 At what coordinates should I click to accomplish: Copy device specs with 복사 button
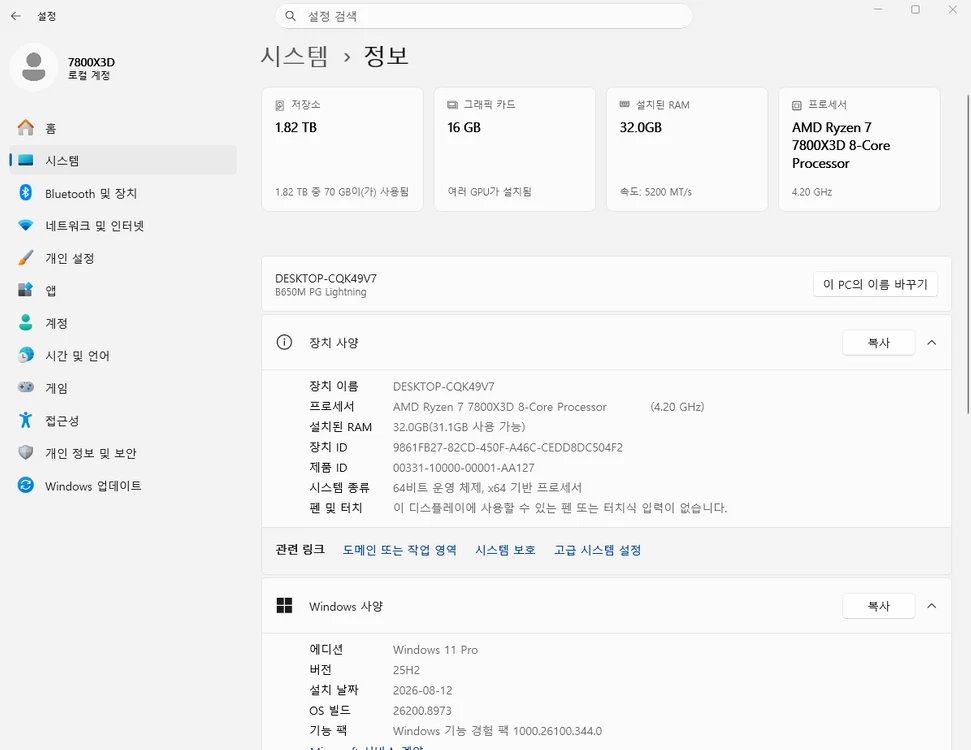(878, 342)
